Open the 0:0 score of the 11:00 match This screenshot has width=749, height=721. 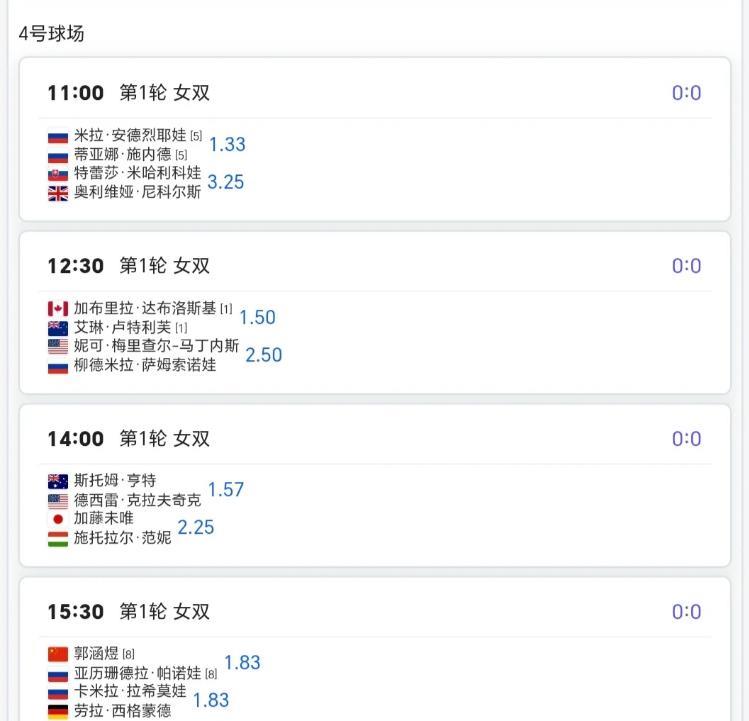[686, 93]
